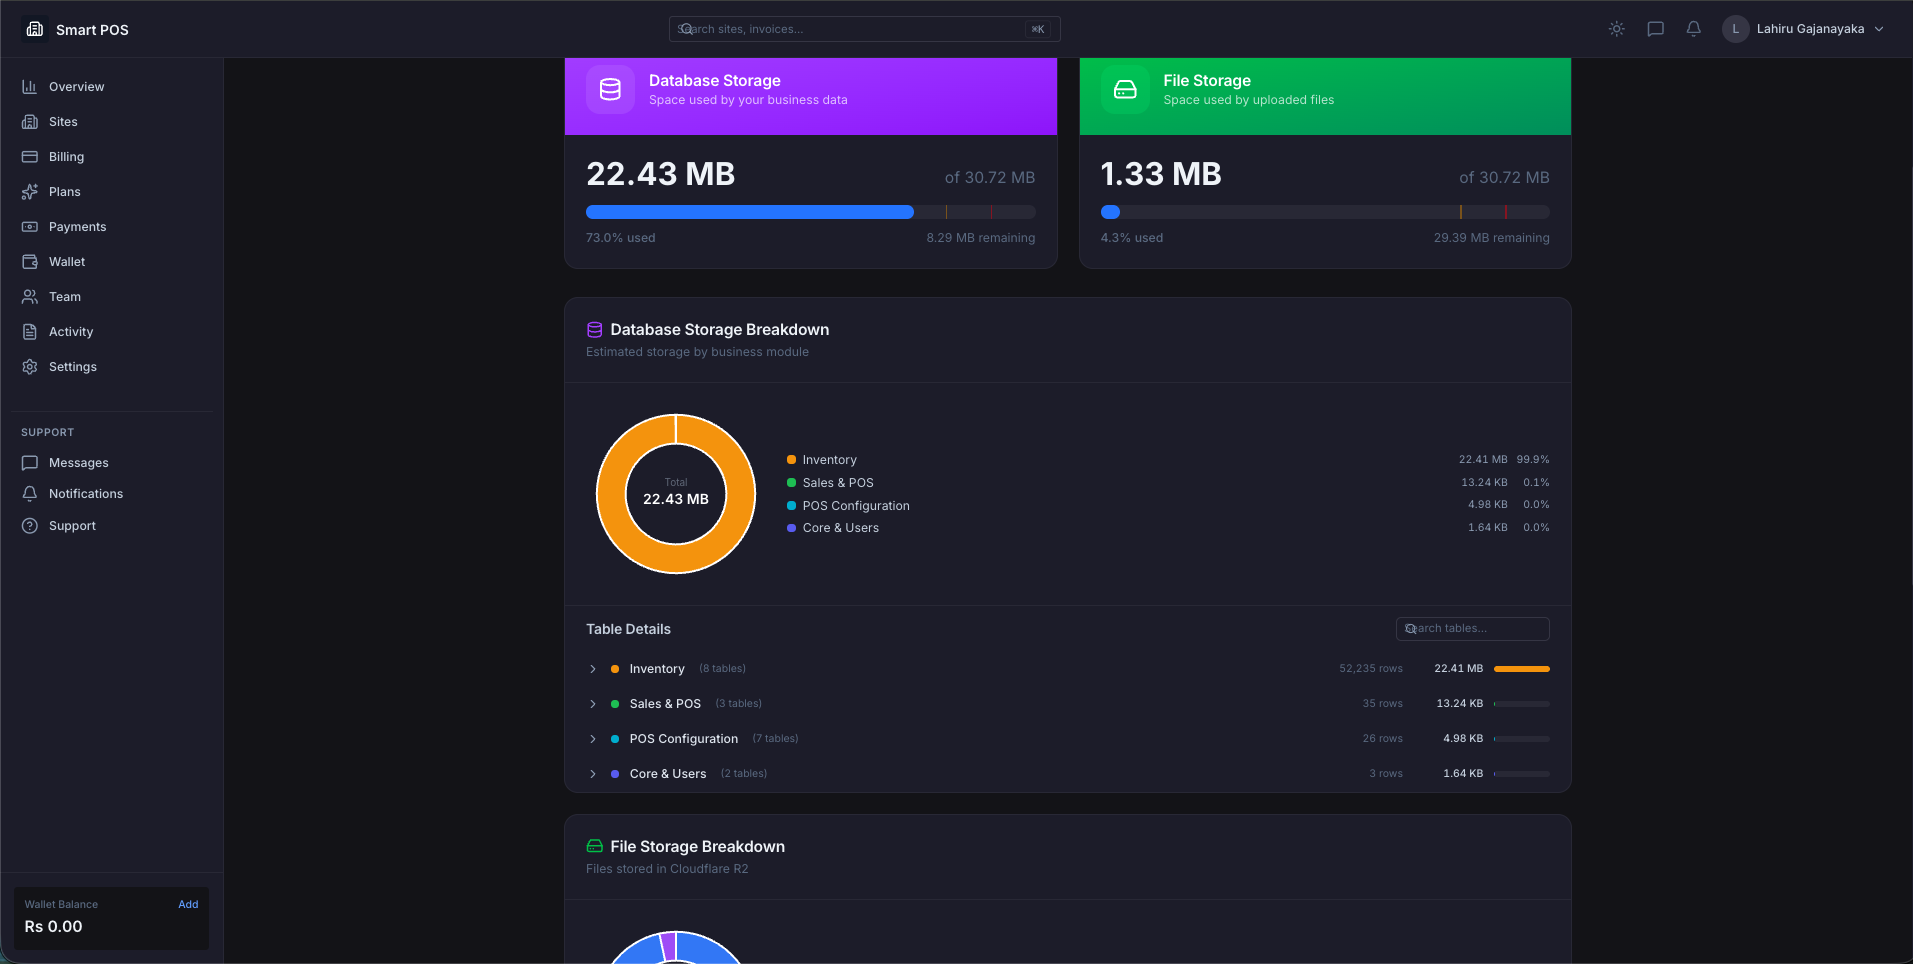Open the chat messages icon in header
Viewport: 1913px width, 964px height.
tap(1655, 29)
